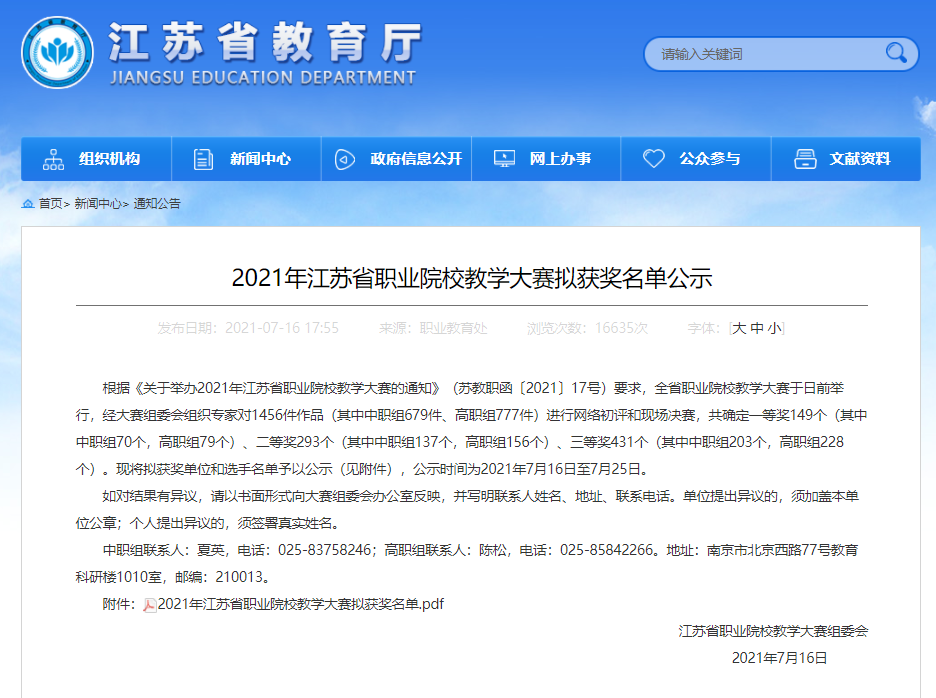
Task: Go to 新闻中心 in the breadcrumb
Action: pyautogui.click(x=98, y=204)
